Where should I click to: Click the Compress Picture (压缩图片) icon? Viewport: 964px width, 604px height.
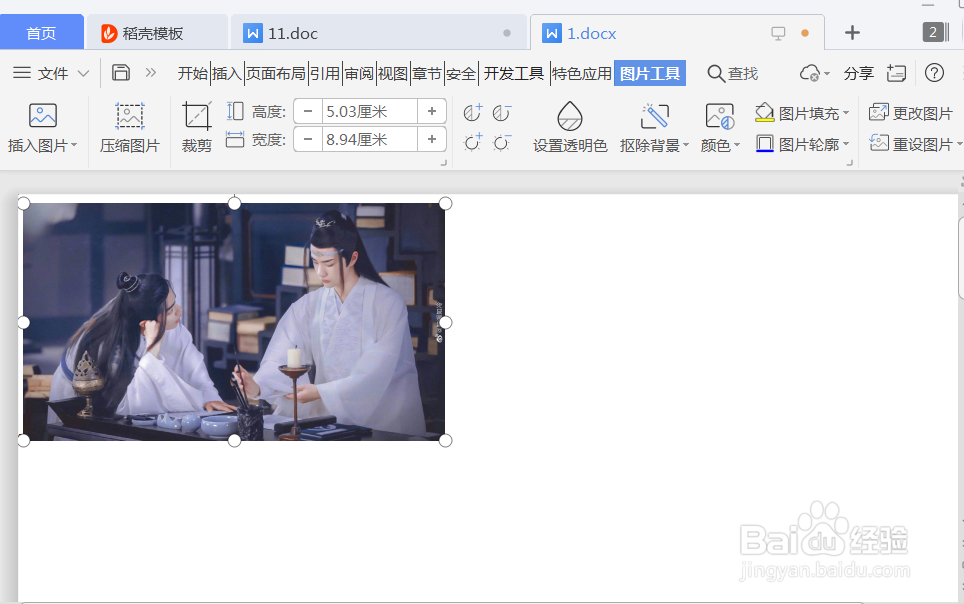click(x=130, y=116)
